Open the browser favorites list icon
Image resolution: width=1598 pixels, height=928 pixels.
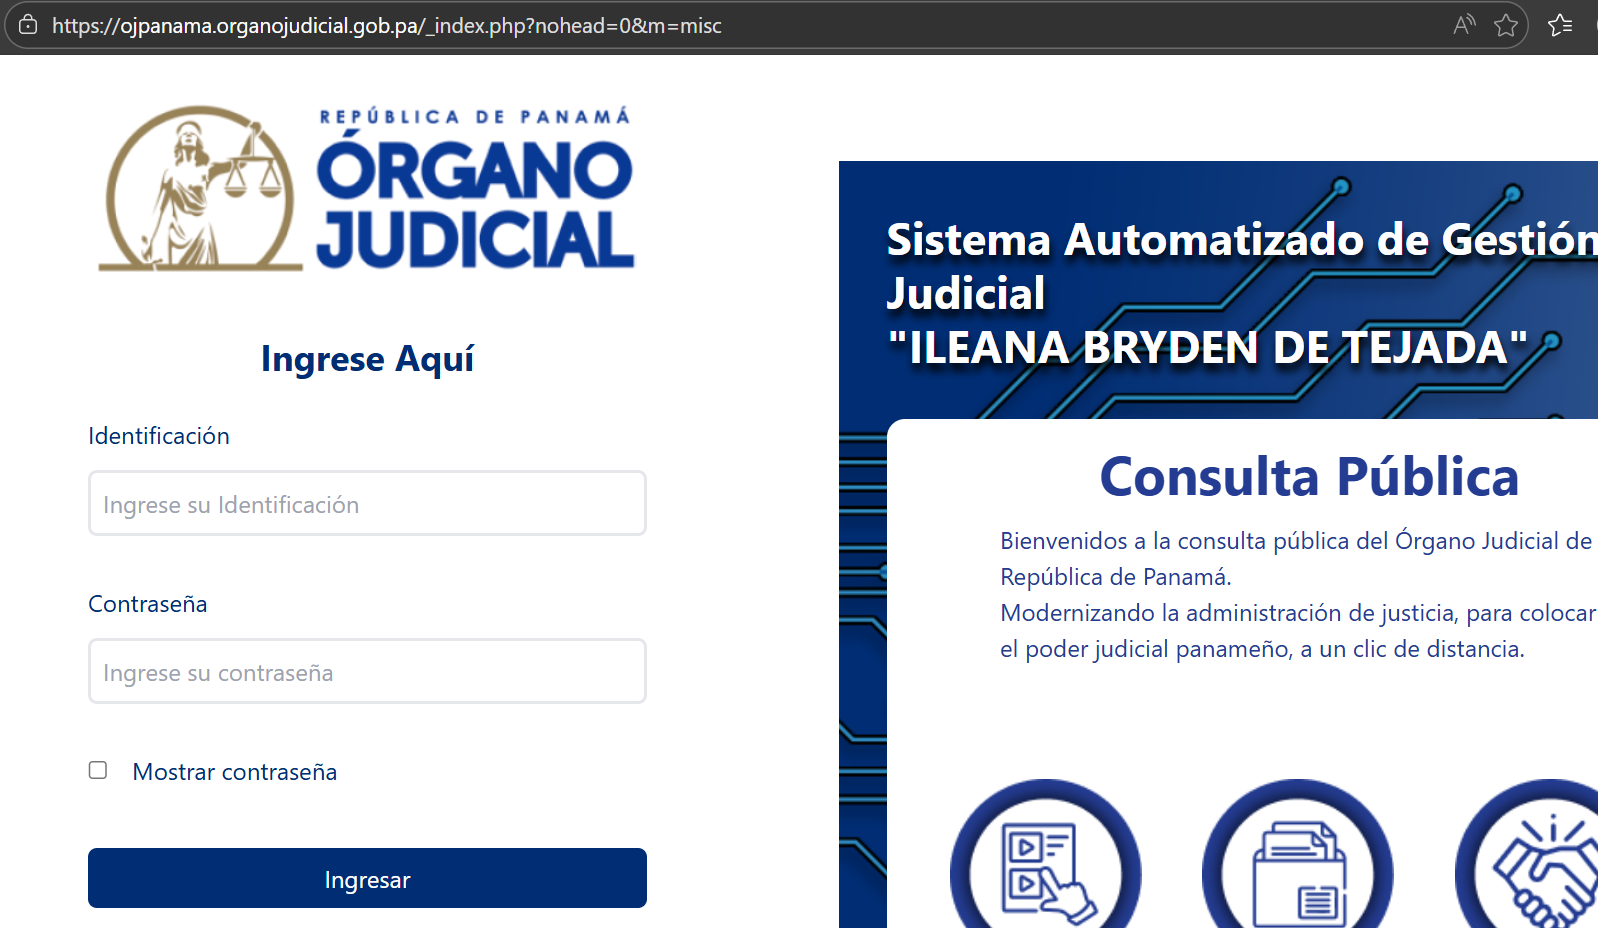coord(1560,25)
